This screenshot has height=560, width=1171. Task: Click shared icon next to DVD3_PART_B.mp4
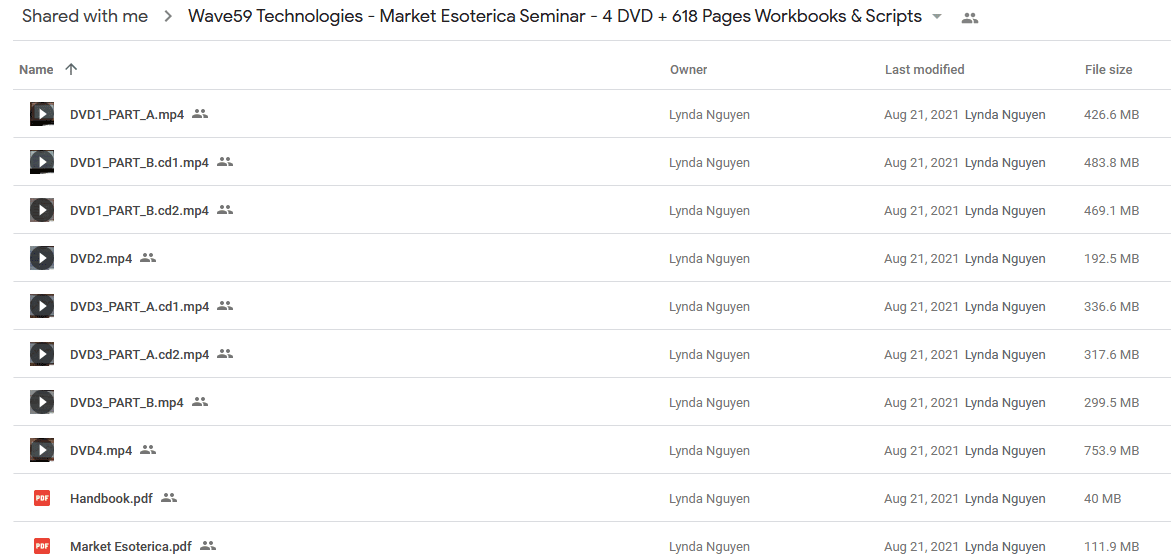click(199, 402)
